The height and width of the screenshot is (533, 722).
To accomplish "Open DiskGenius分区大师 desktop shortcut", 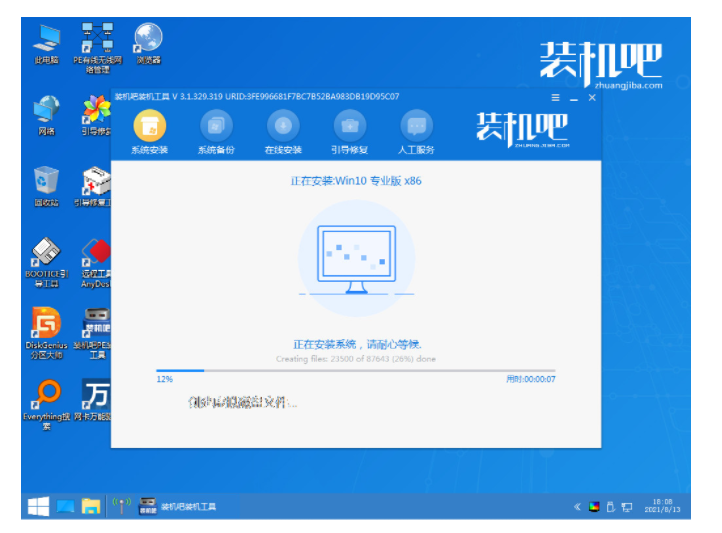I will pos(47,333).
